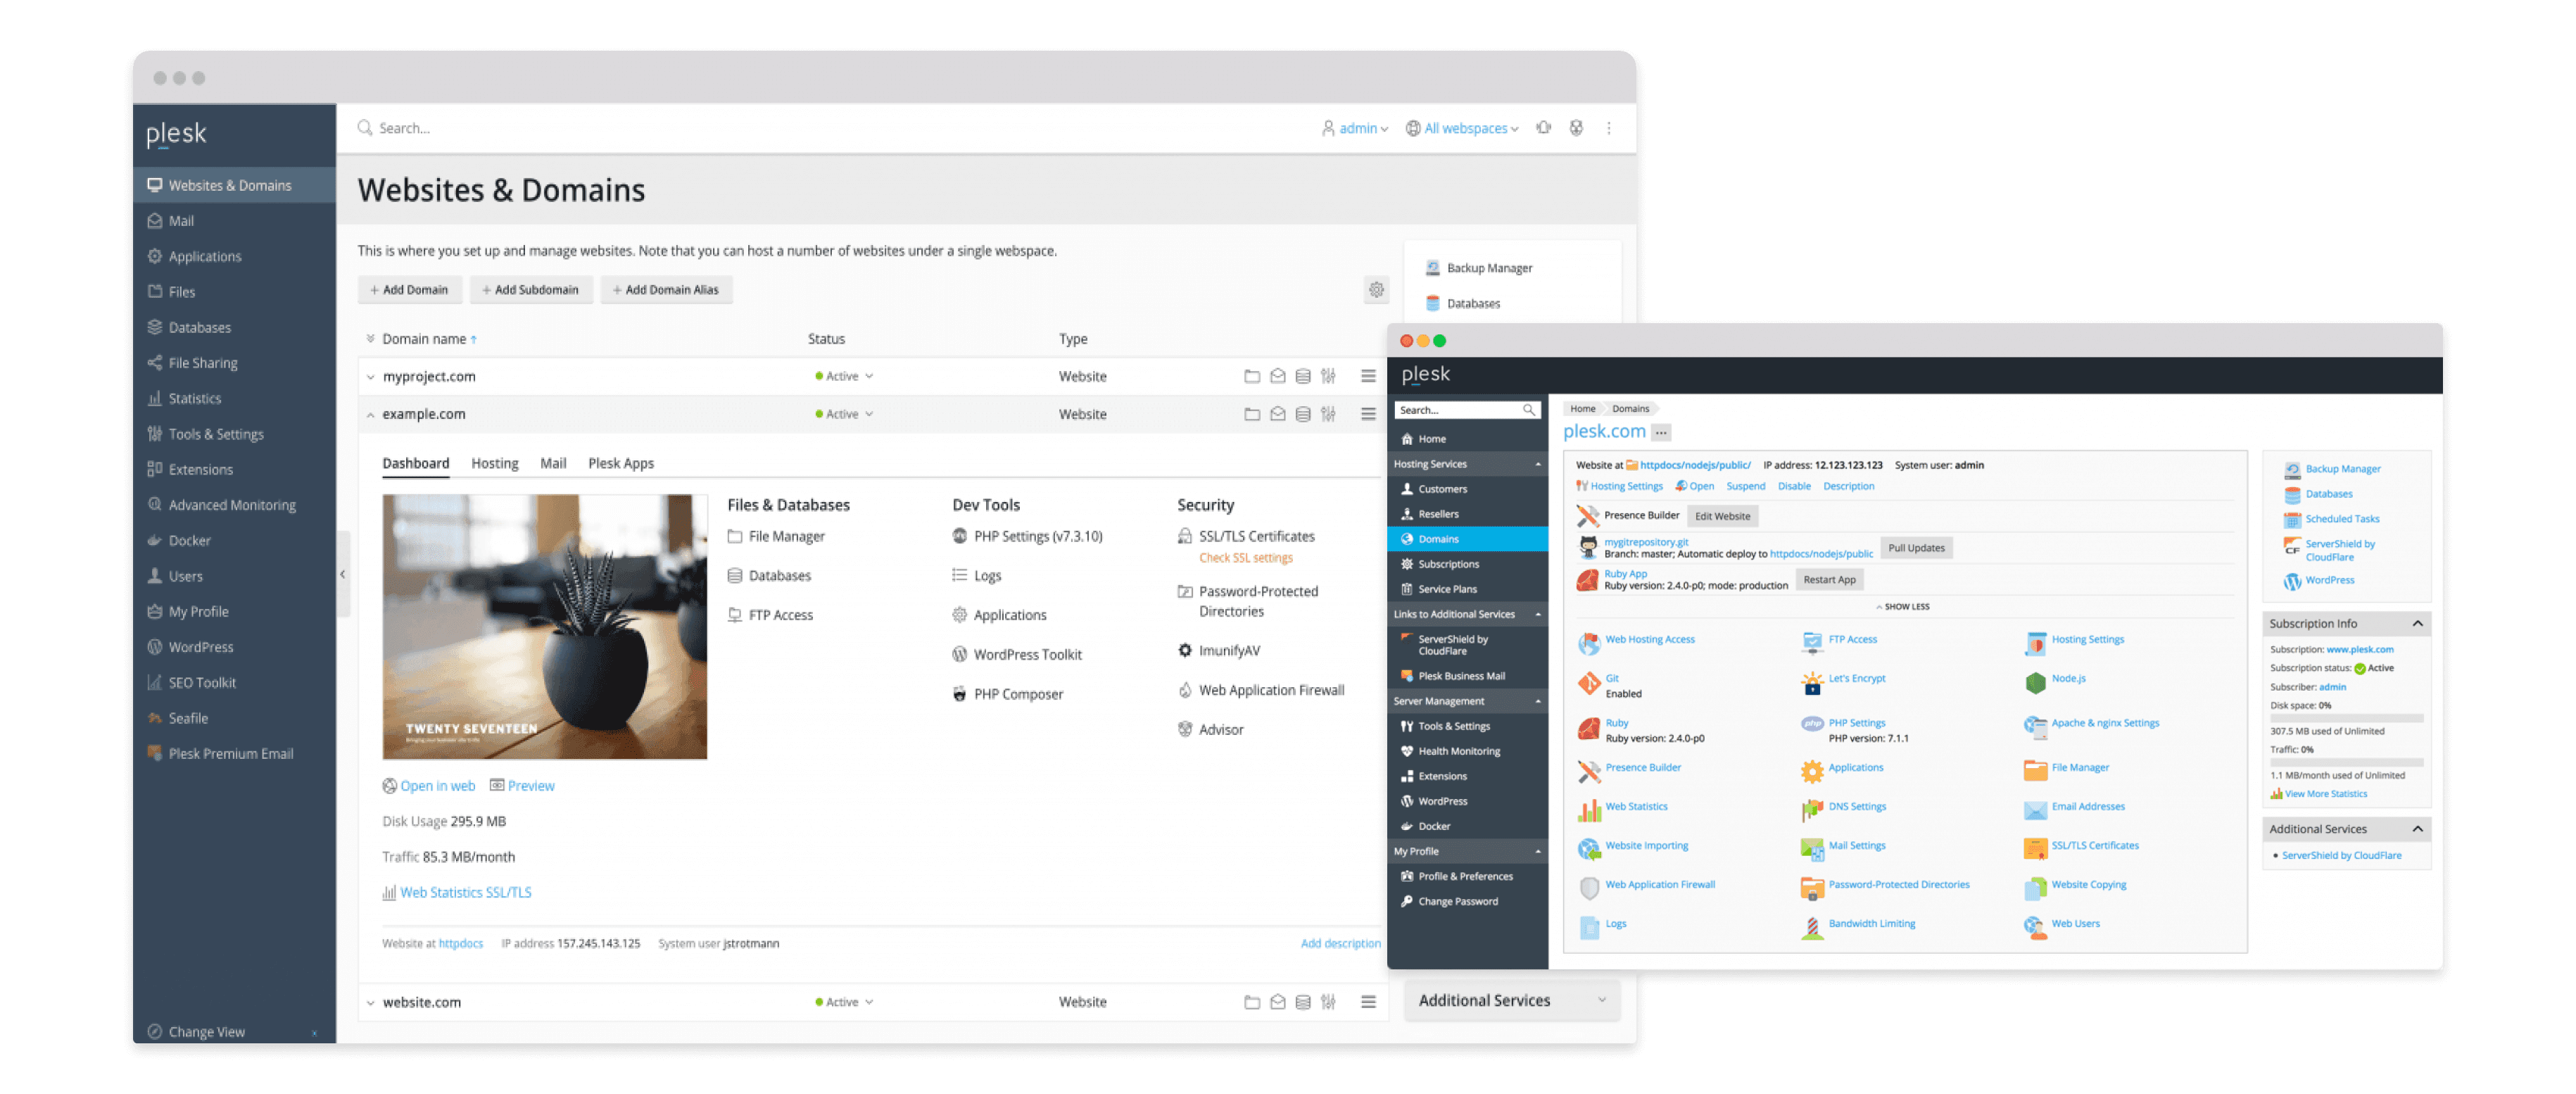This screenshot has height=1094, width=2576.
Task: Open the databases icon in the website.com row
Action: (x=1302, y=1002)
